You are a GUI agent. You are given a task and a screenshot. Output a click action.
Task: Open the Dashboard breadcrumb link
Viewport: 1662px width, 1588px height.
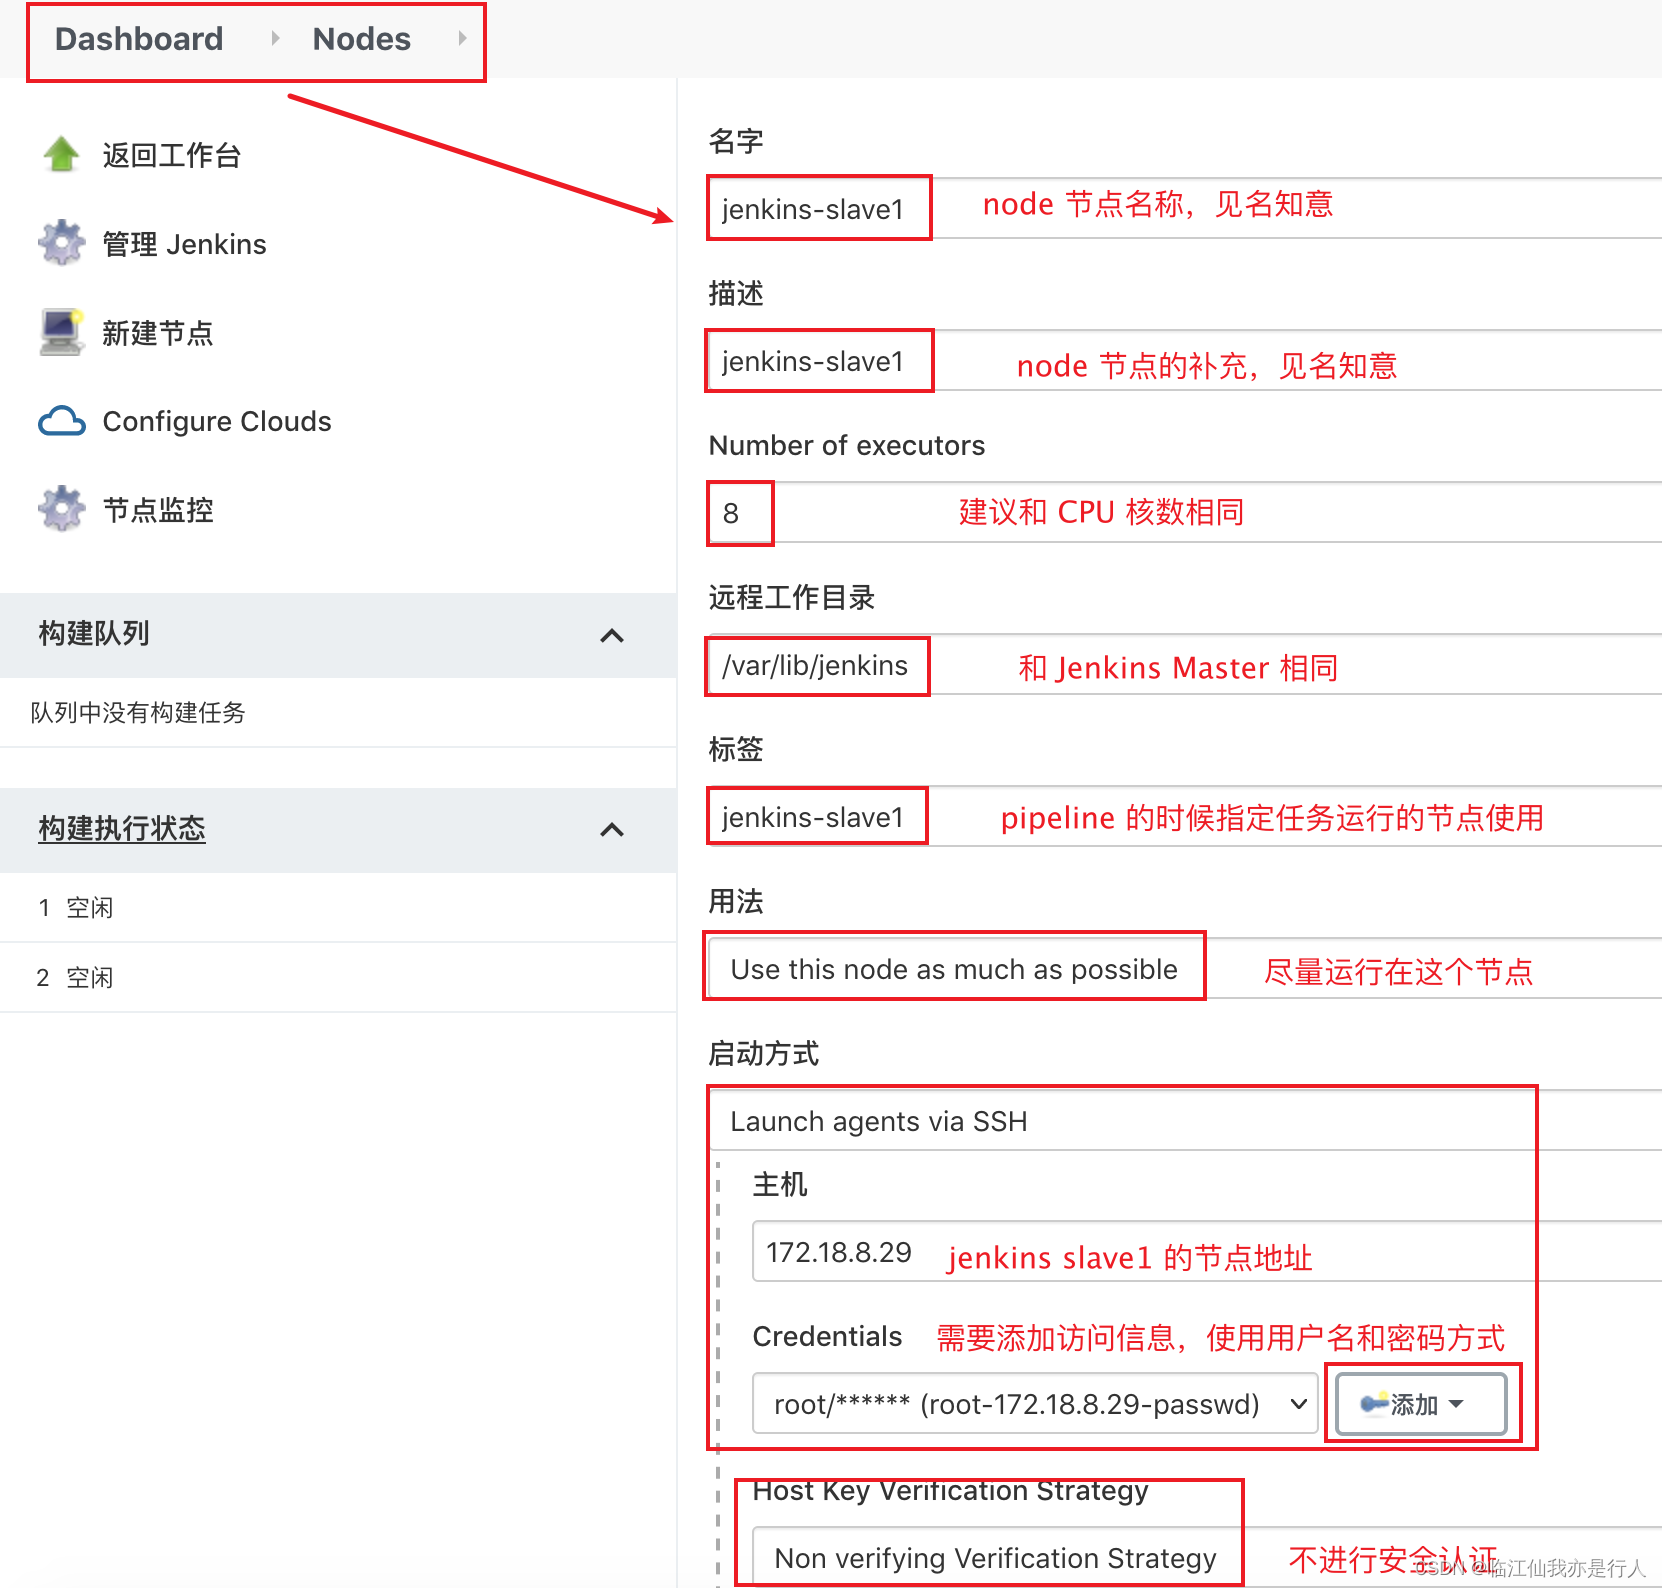(x=139, y=39)
